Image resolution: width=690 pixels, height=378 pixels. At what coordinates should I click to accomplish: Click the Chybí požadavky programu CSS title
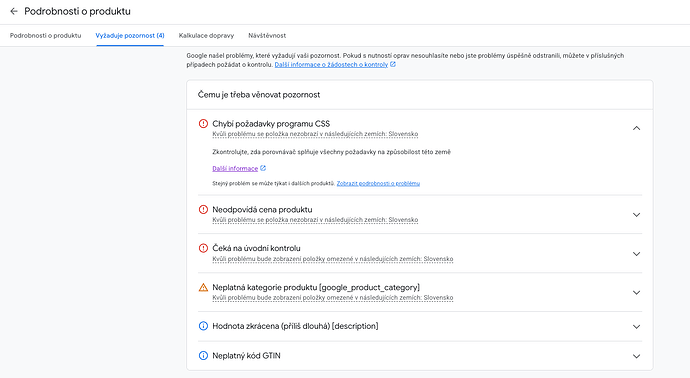tap(271, 124)
